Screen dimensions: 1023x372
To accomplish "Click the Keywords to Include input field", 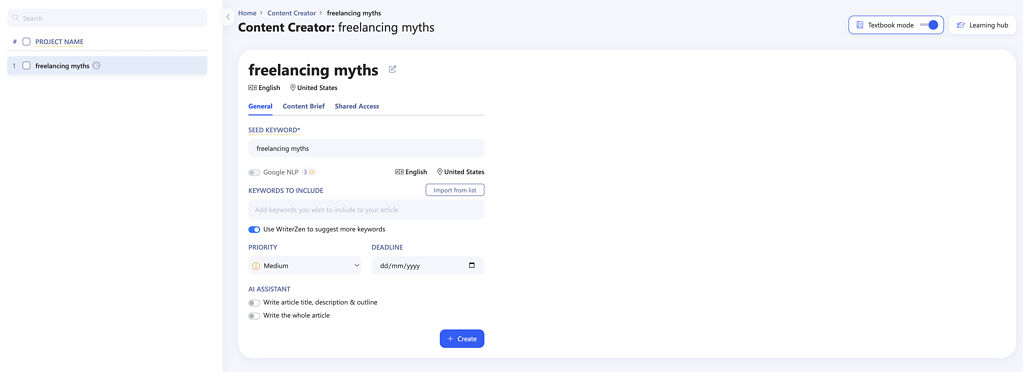I will coord(366,209).
